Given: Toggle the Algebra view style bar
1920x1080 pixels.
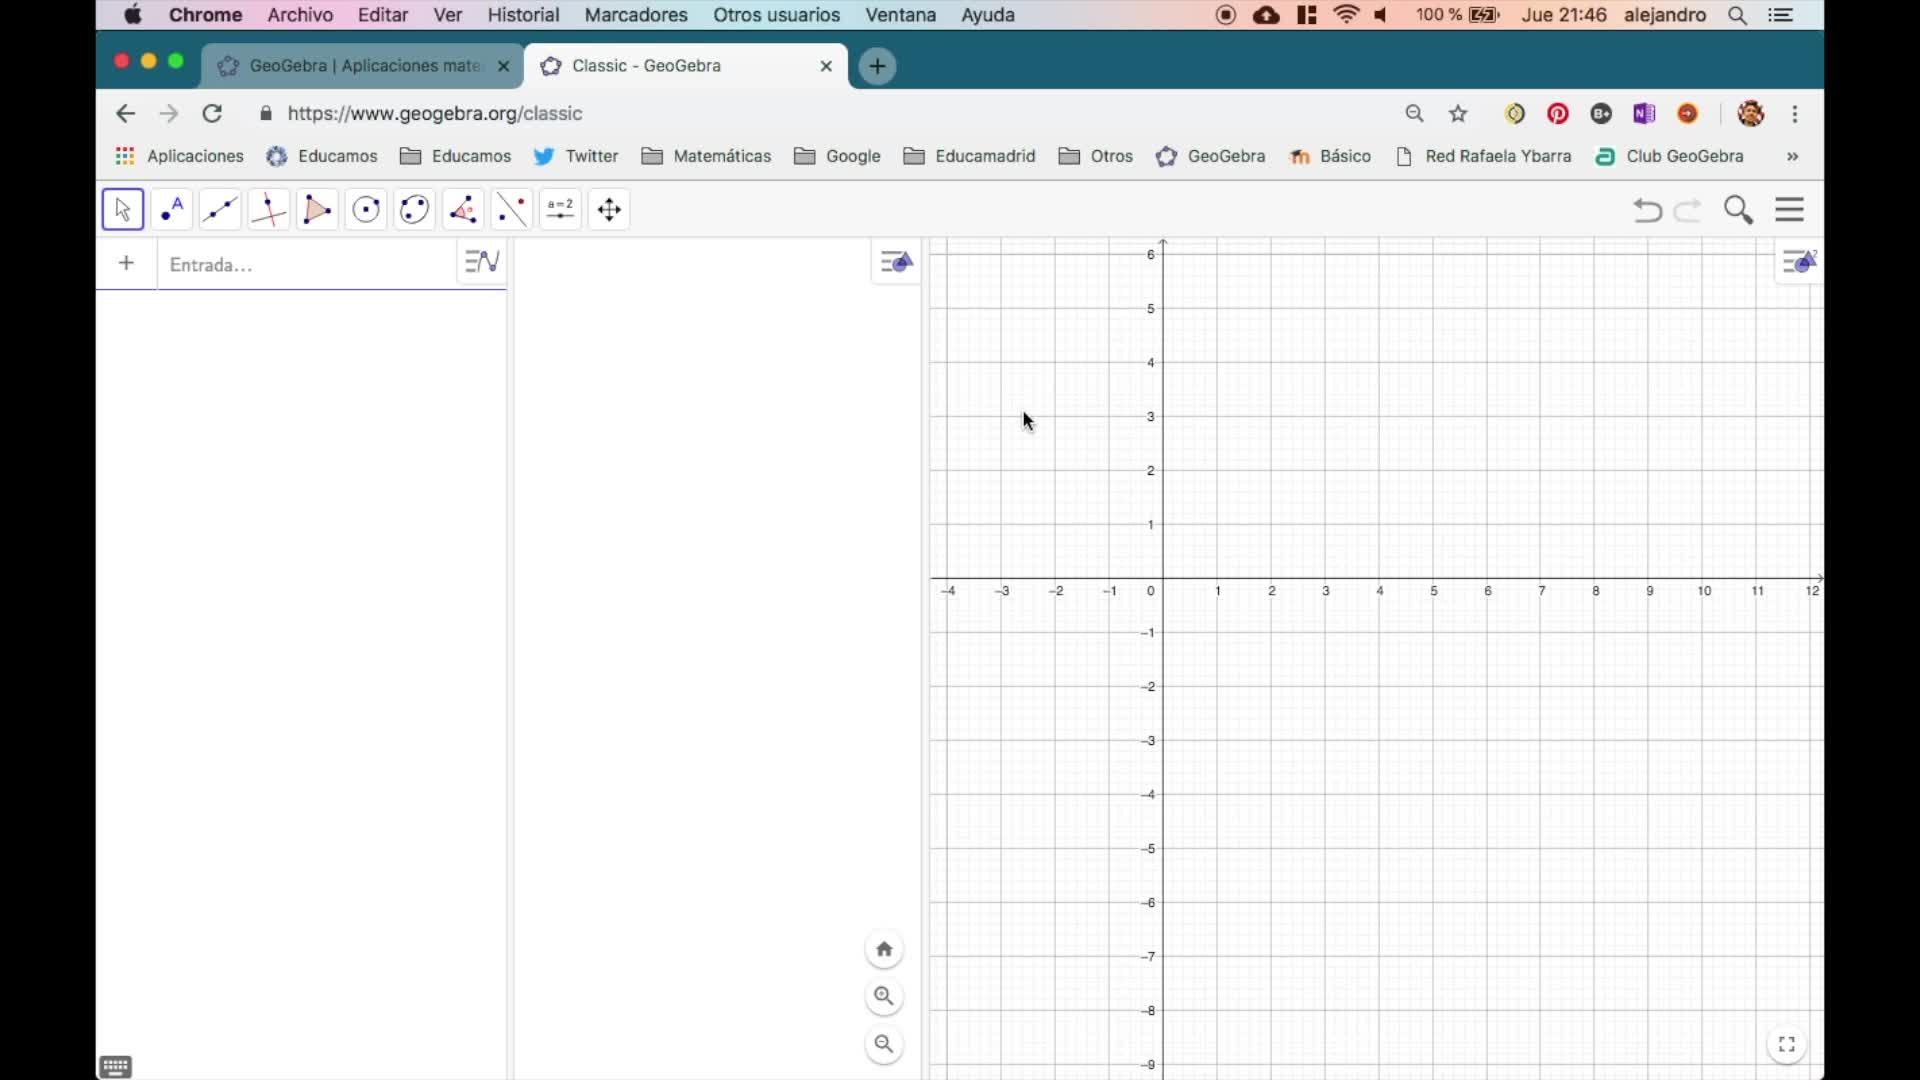Looking at the screenshot, I should click(x=482, y=262).
